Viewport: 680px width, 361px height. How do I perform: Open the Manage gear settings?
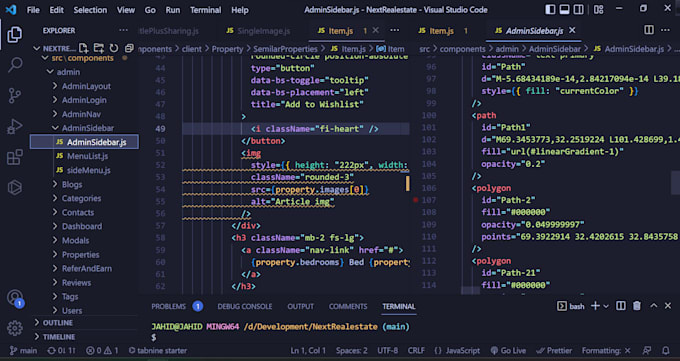15,328
